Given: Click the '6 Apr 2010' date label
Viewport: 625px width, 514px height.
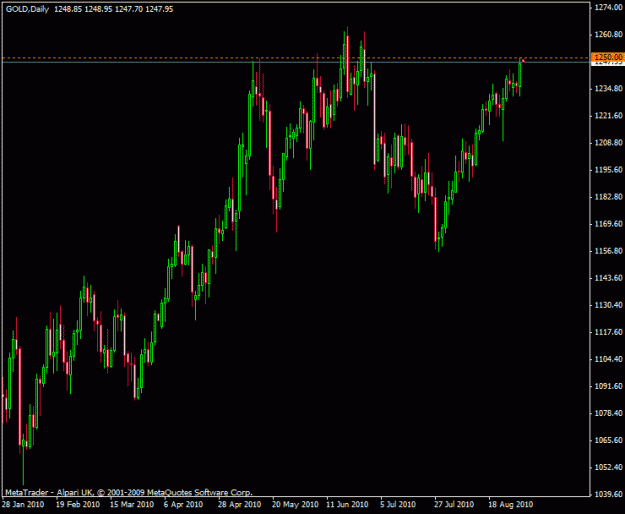Looking at the screenshot, I should pyautogui.click(x=183, y=504).
